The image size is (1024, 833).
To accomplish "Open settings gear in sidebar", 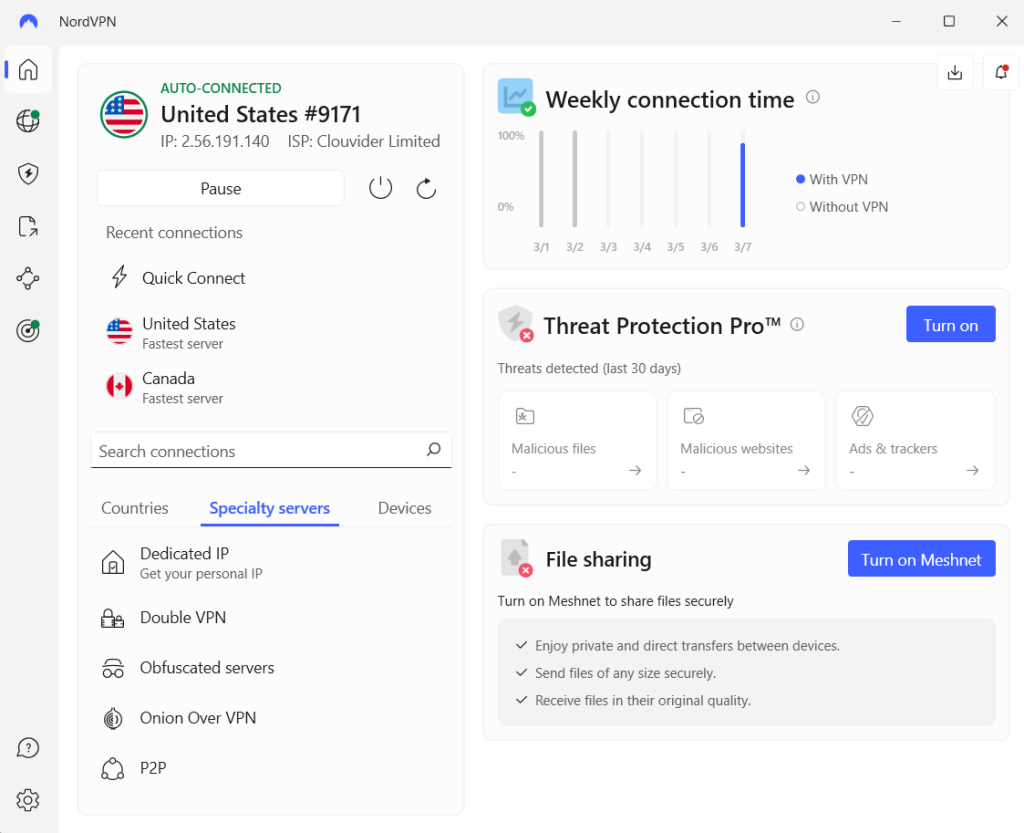I will pyautogui.click(x=28, y=800).
